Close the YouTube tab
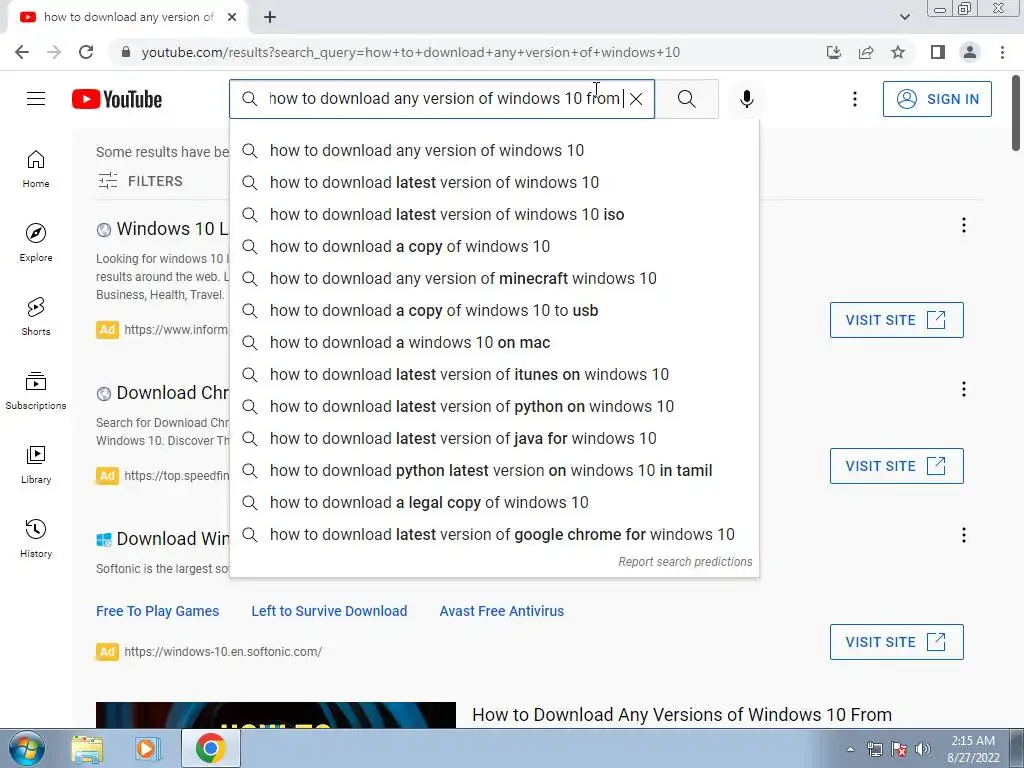The height and width of the screenshot is (768, 1024). (232, 17)
